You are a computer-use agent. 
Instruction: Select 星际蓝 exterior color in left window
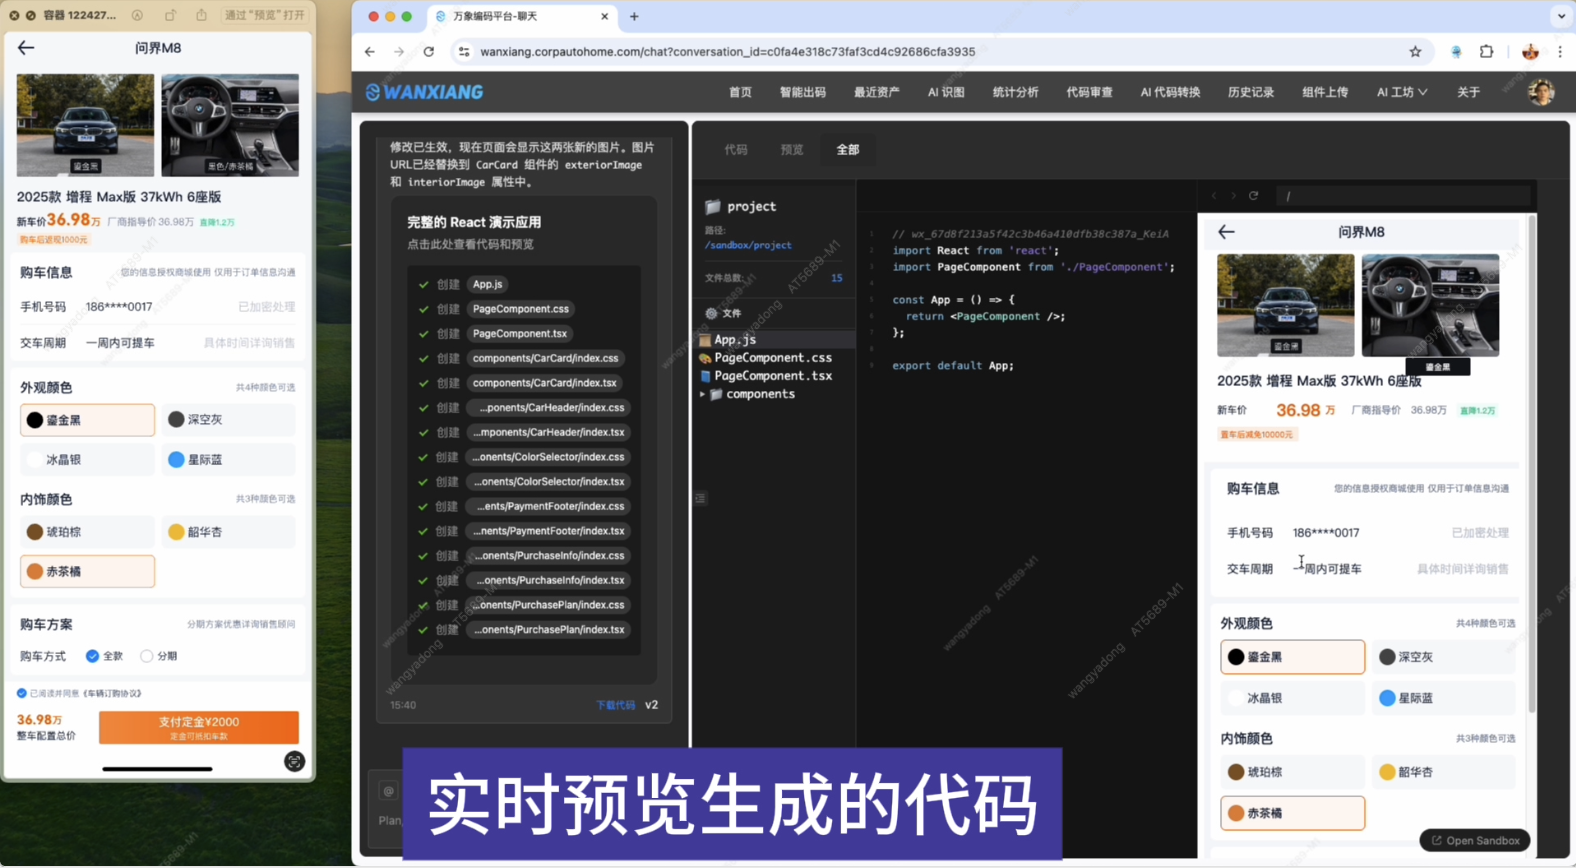tap(229, 460)
